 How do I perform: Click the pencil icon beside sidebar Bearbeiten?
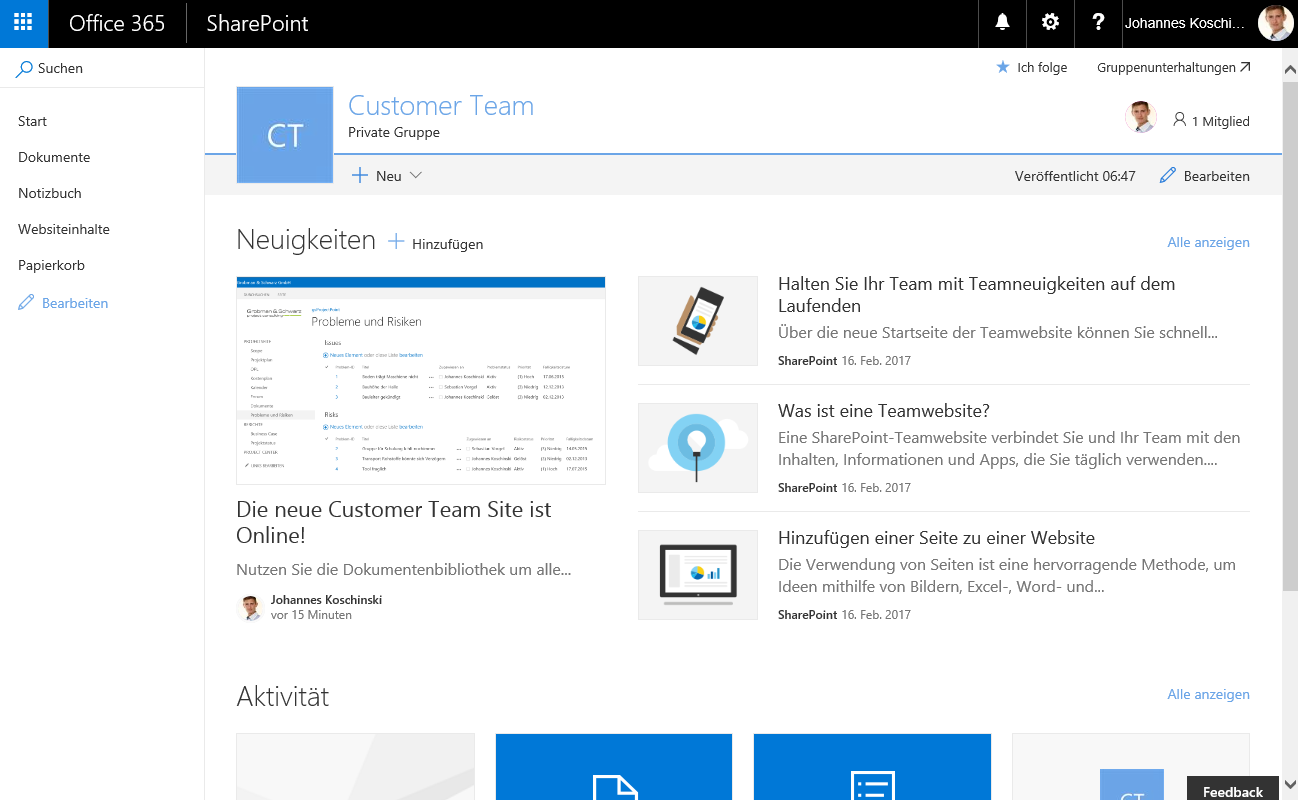[x=26, y=303]
